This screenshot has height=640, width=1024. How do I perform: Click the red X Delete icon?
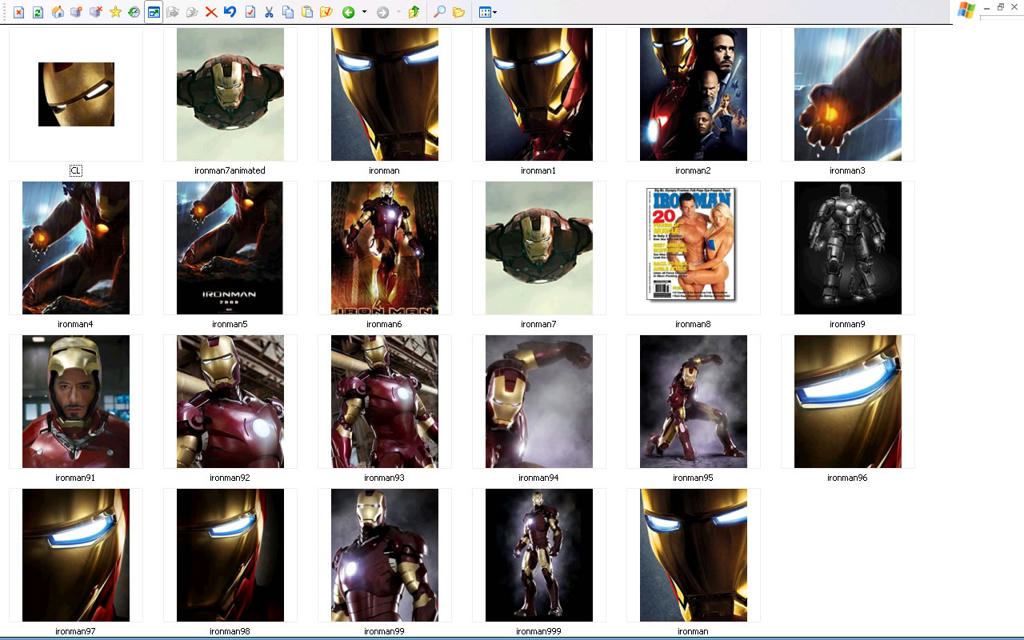211,12
